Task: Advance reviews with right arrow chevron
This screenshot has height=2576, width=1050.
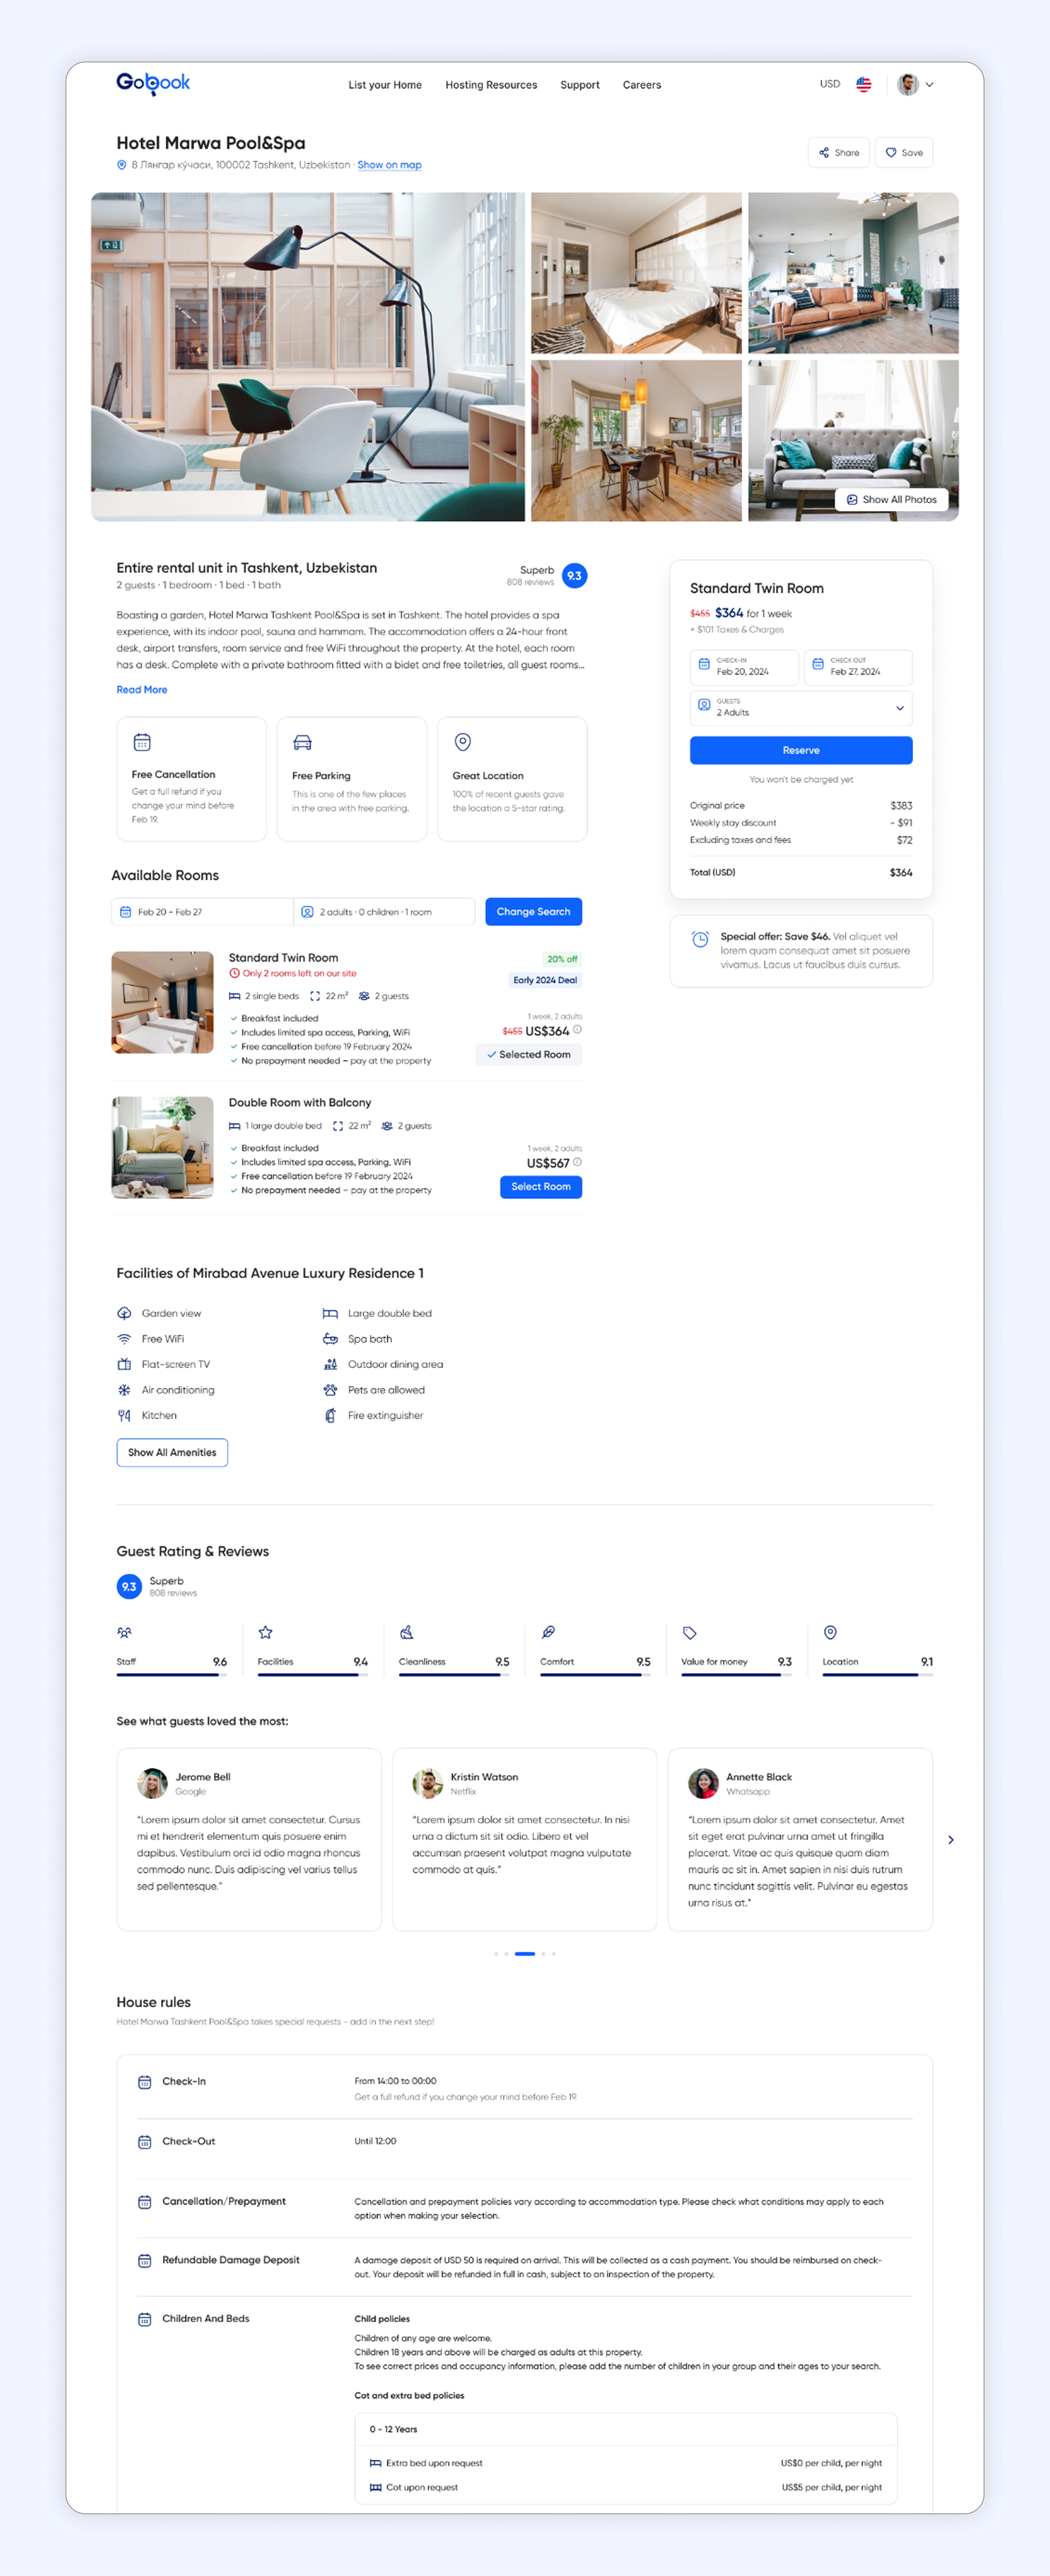Action: tap(951, 1840)
